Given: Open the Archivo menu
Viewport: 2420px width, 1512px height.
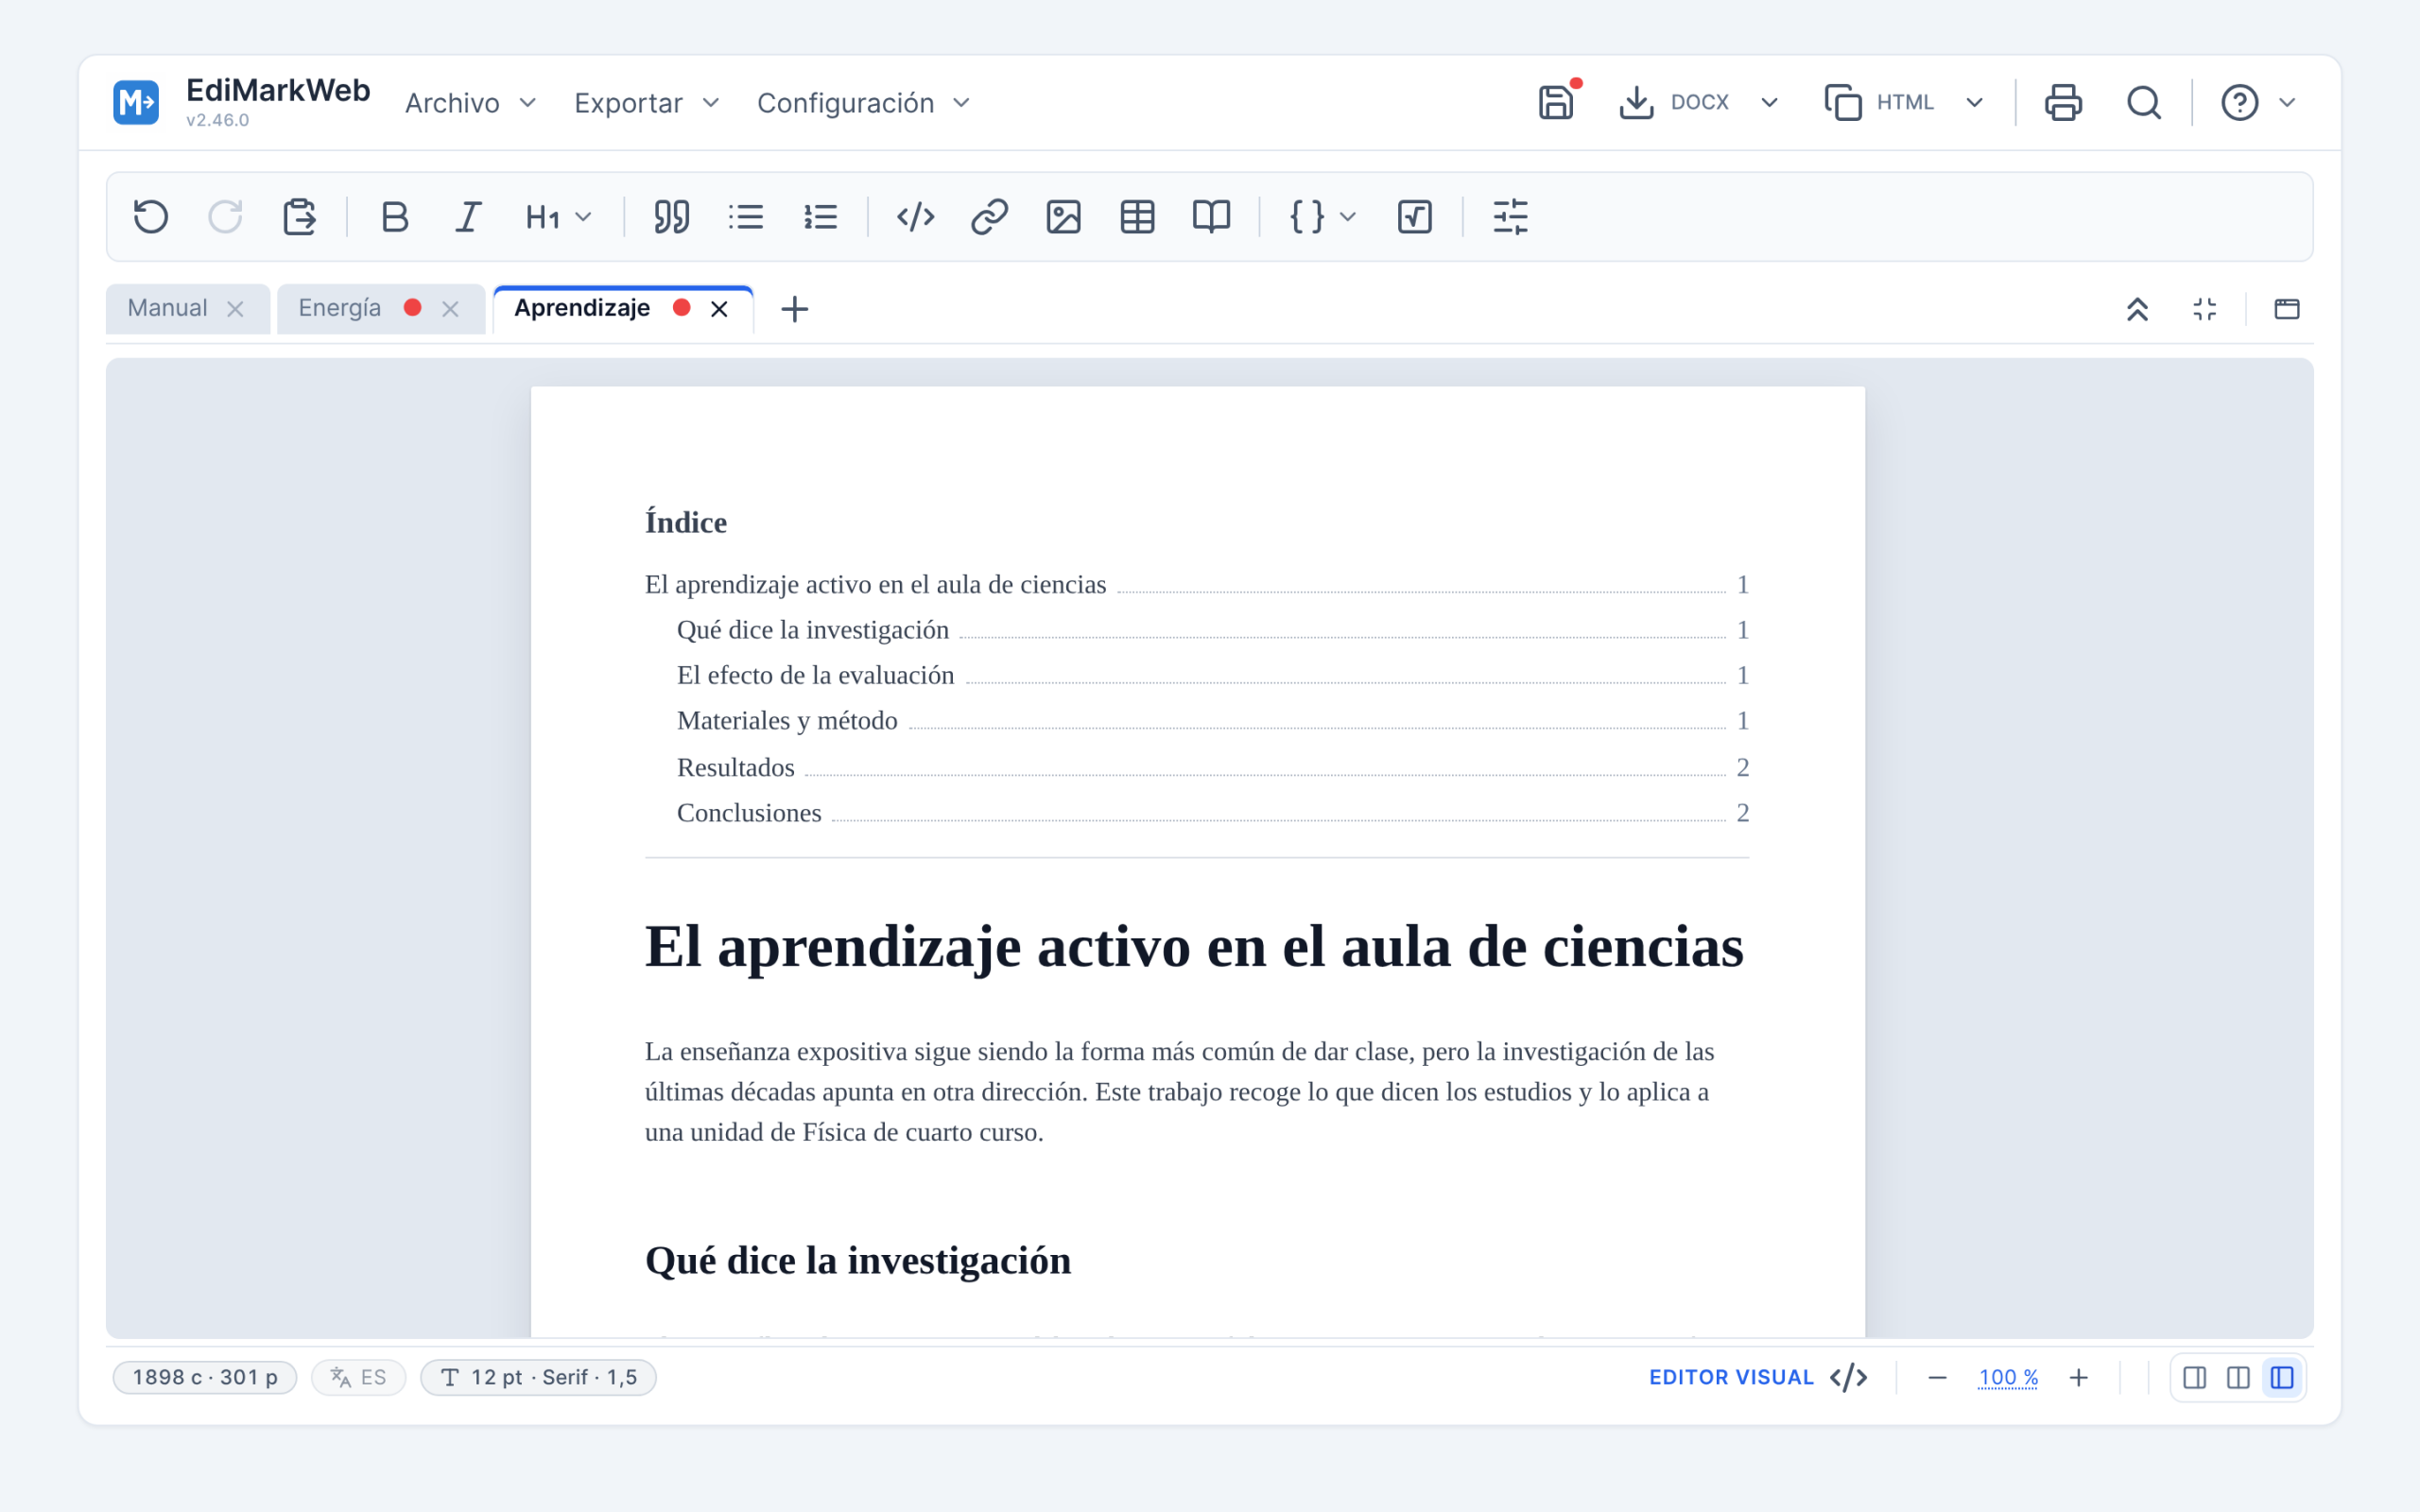Looking at the screenshot, I should click(x=470, y=103).
